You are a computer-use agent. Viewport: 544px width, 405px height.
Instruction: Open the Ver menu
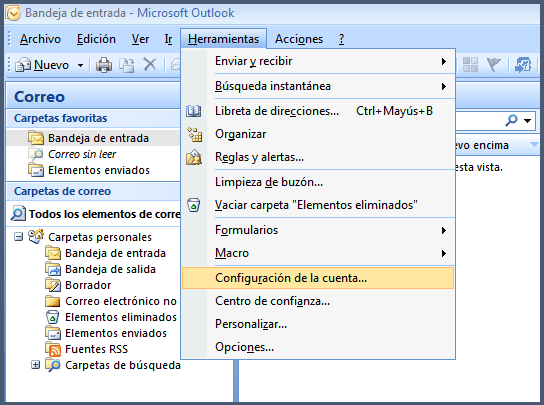tap(140, 39)
